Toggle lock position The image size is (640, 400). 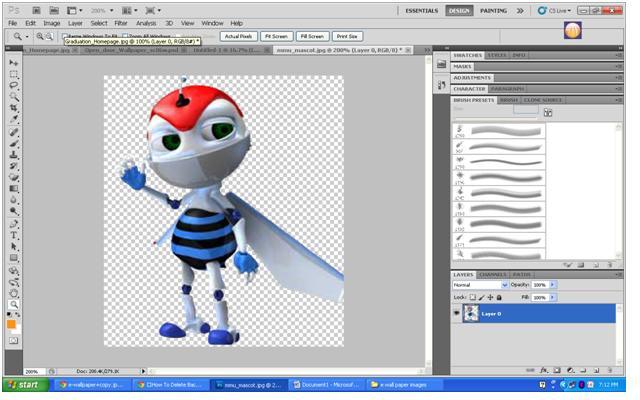tap(490, 297)
